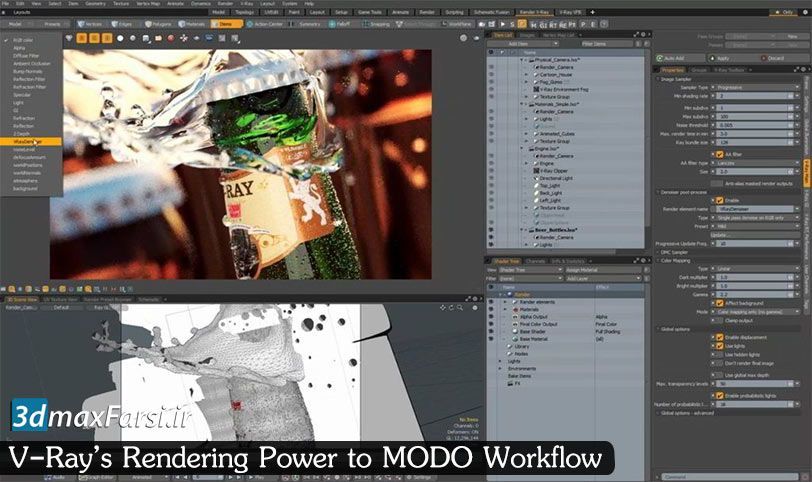
Task: Click the V-Ray Environment Fog item icon
Action: [536, 89]
